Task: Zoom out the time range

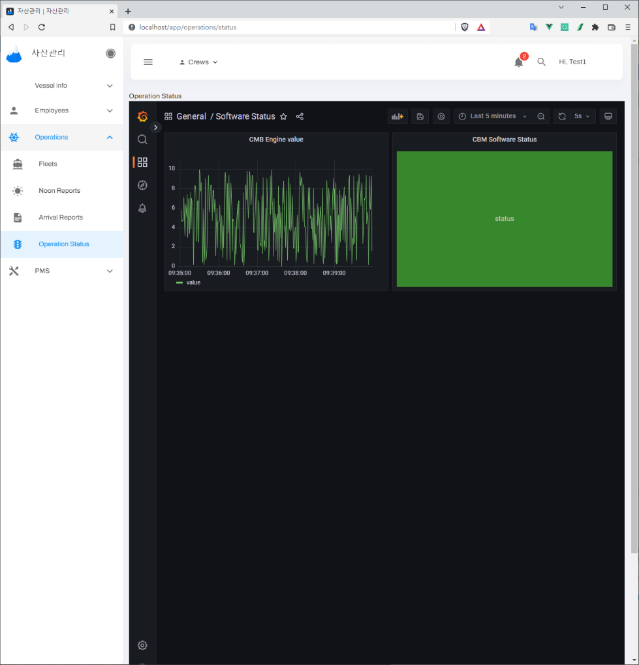Action: 541,116
